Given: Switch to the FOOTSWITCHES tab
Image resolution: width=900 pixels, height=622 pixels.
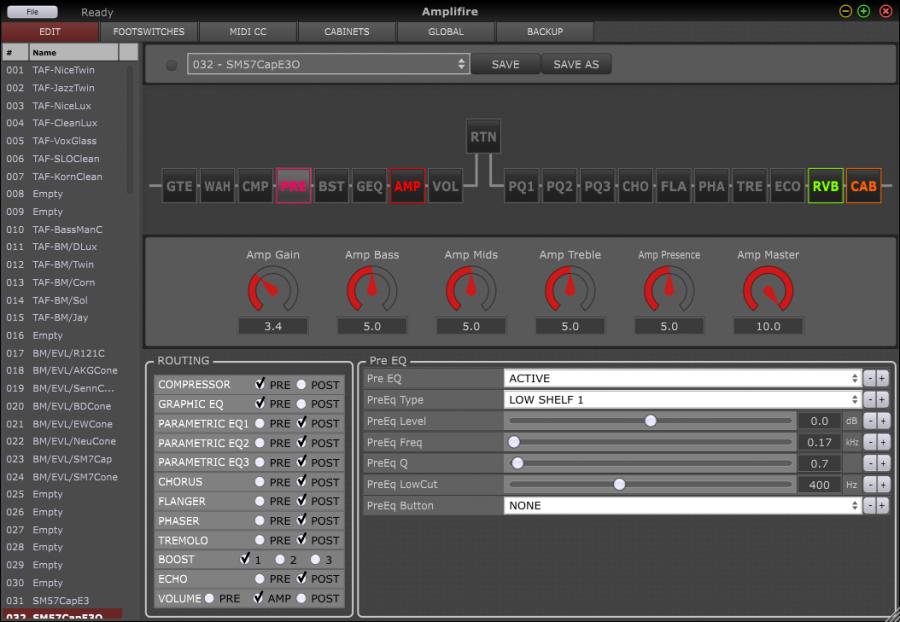Looking at the screenshot, I should 149,32.
